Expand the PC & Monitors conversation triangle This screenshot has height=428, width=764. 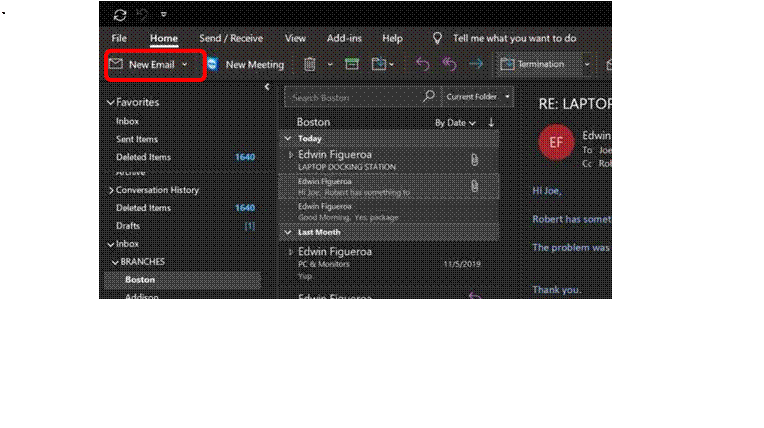291,252
